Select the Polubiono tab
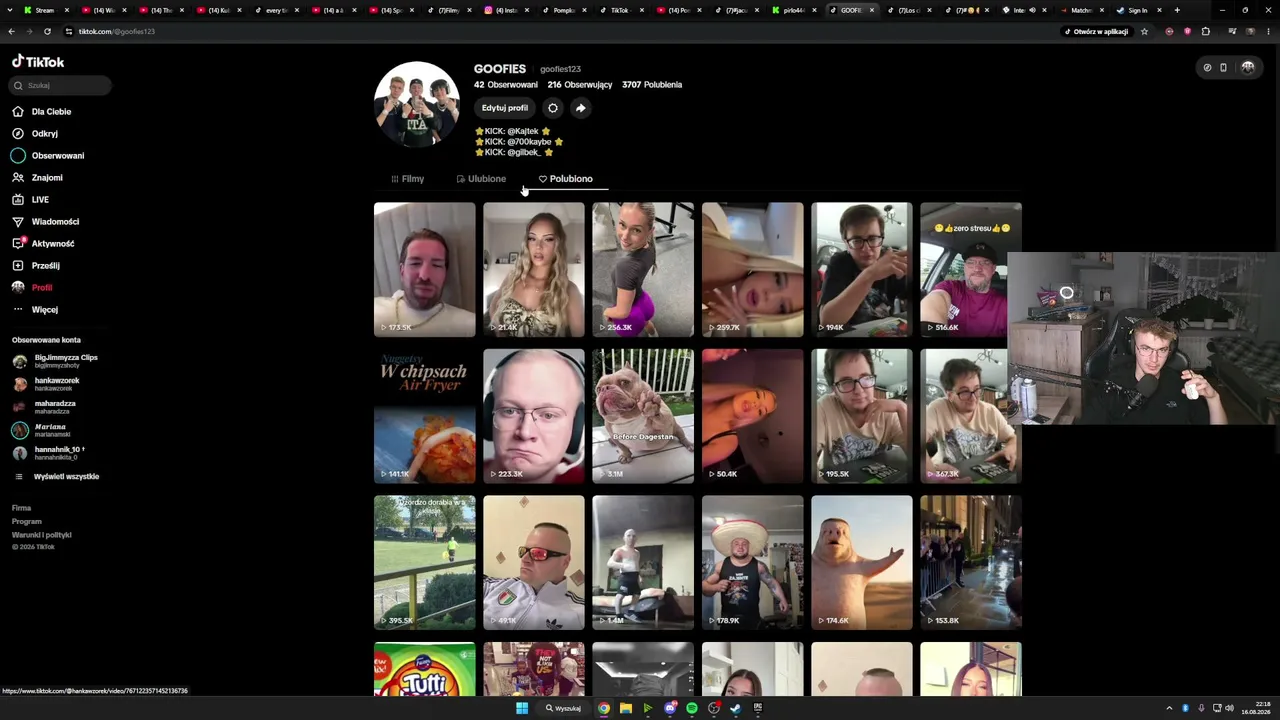 point(565,179)
